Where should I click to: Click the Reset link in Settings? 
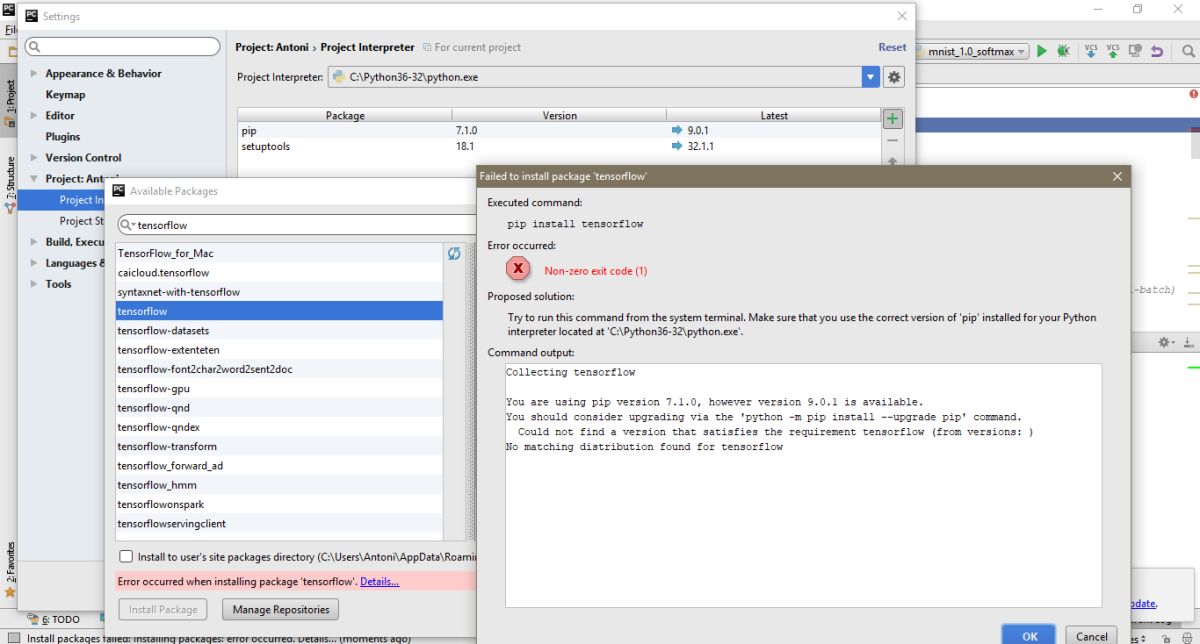[x=892, y=47]
